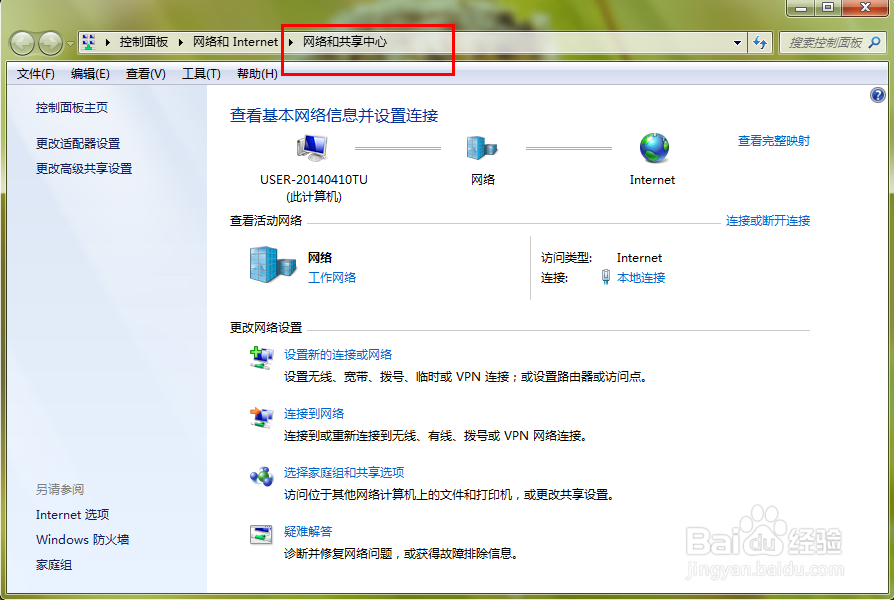
Task: Click the Back navigation arrow button
Action: pos(23,43)
